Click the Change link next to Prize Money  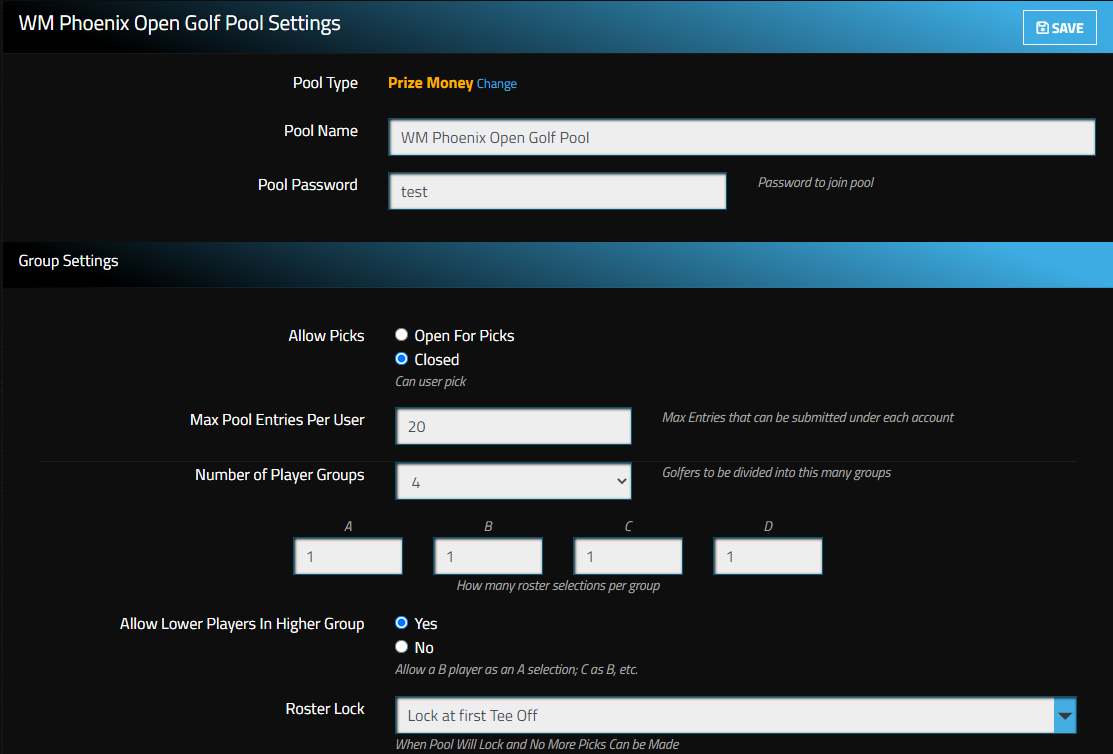(x=497, y=84)
